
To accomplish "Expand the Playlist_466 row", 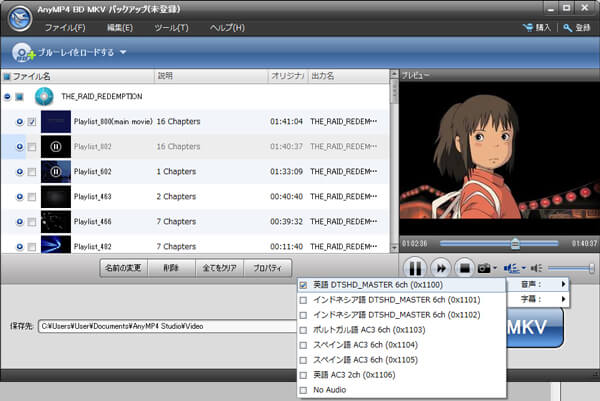I will click(20, 222).
